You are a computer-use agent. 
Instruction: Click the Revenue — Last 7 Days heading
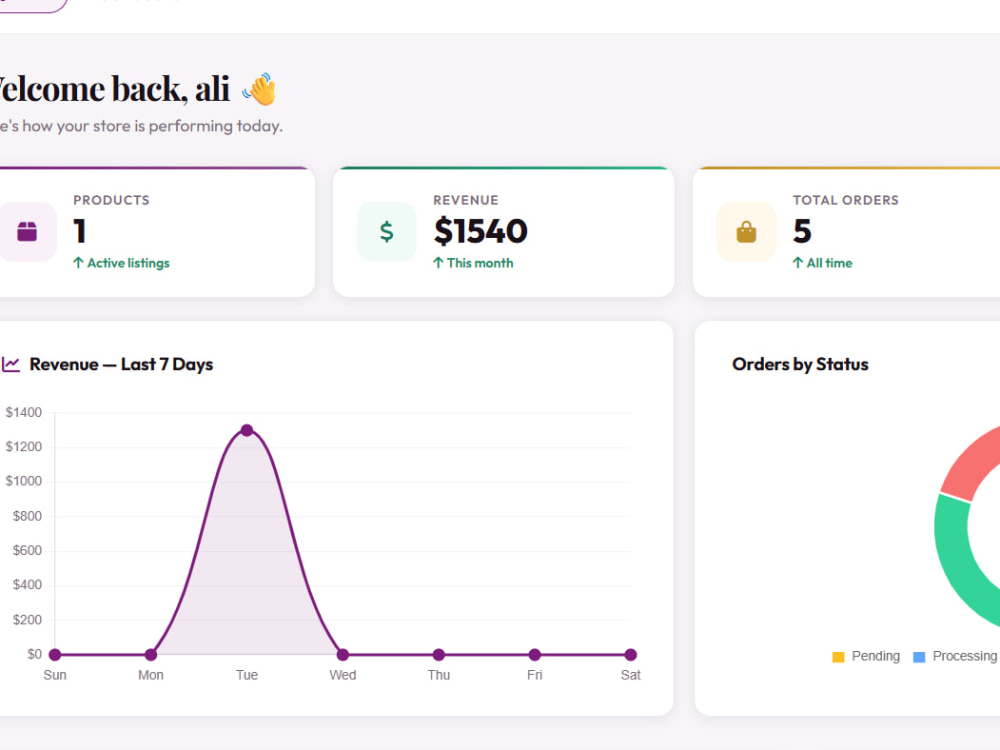tap(121, 364)
